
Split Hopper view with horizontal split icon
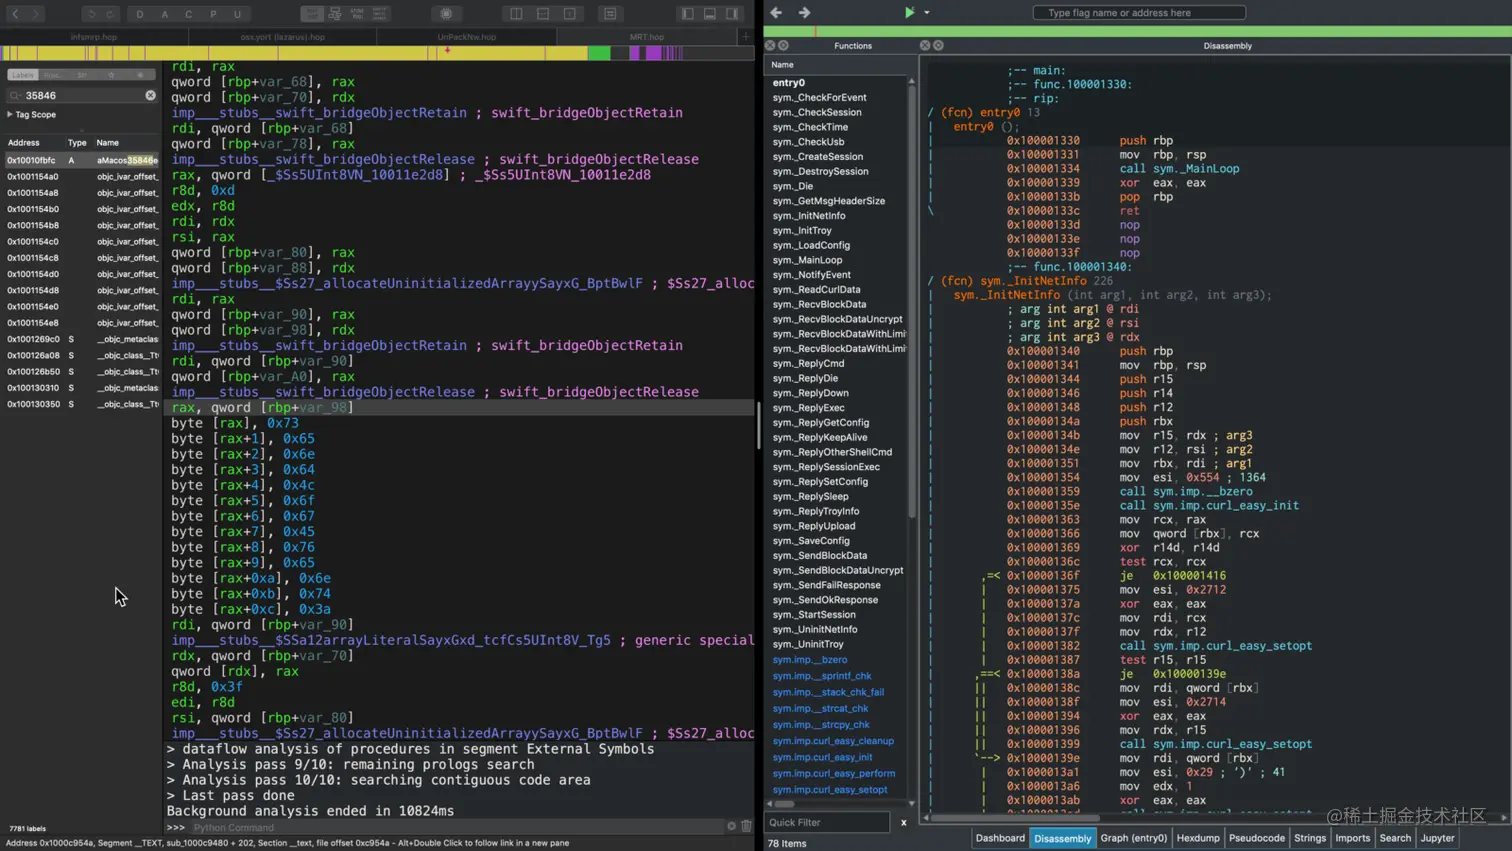click(543, 14)
